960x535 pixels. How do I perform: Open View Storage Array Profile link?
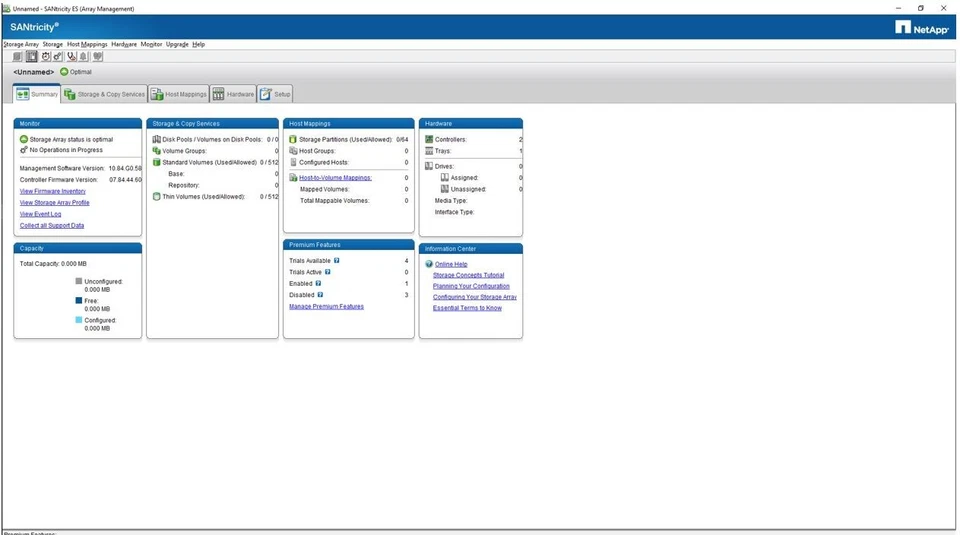(54, 203)
